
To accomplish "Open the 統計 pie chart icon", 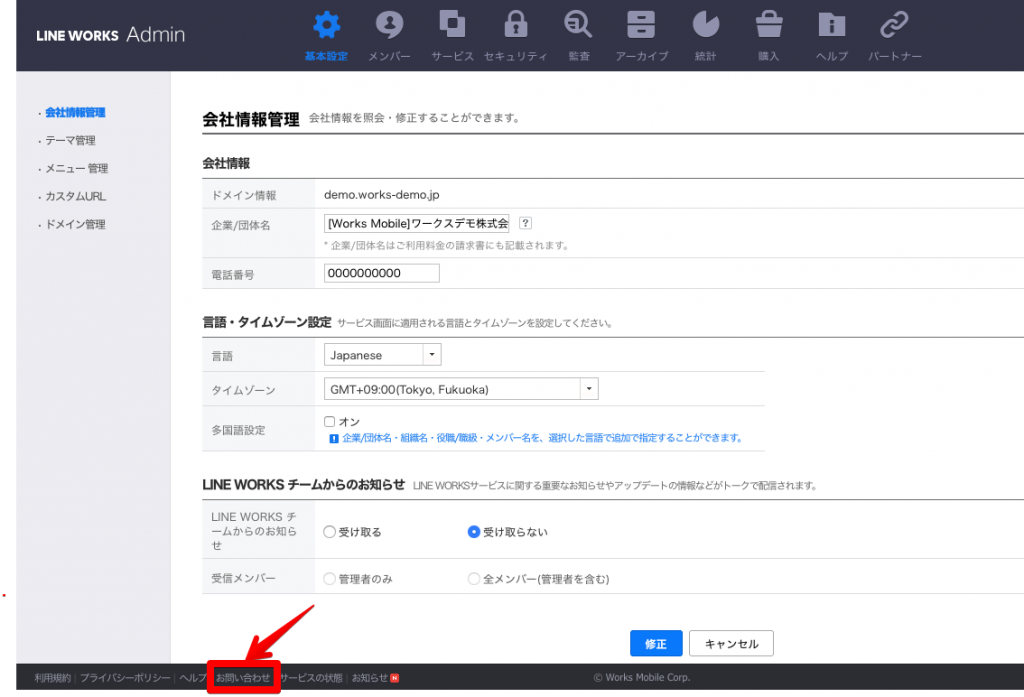I will [x=705, y=25].
